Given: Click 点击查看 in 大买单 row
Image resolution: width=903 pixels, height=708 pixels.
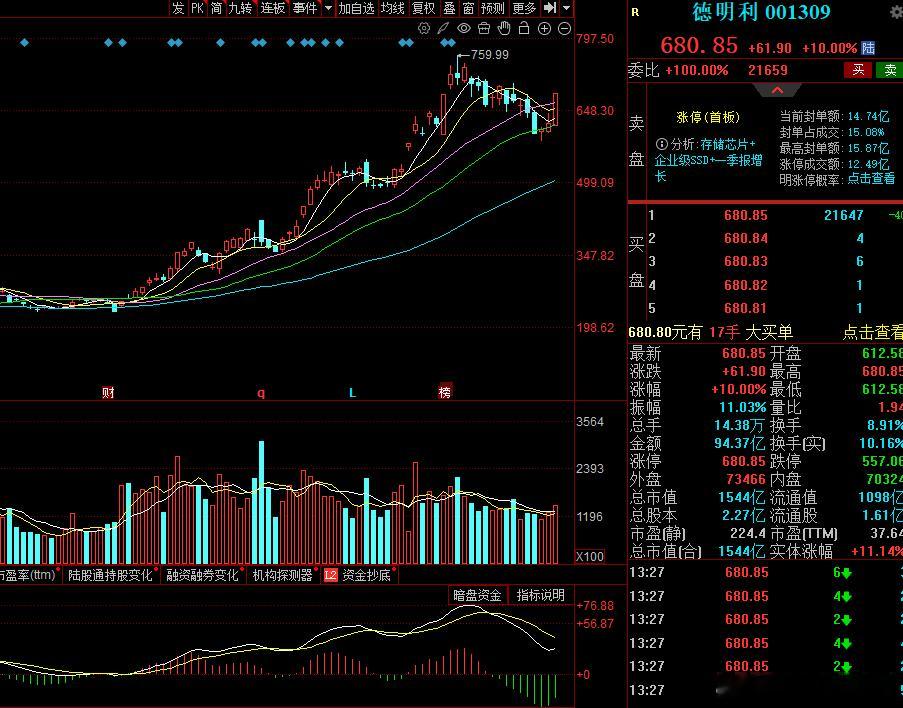Looking at the screenshot, I should (x=873, y=332).
